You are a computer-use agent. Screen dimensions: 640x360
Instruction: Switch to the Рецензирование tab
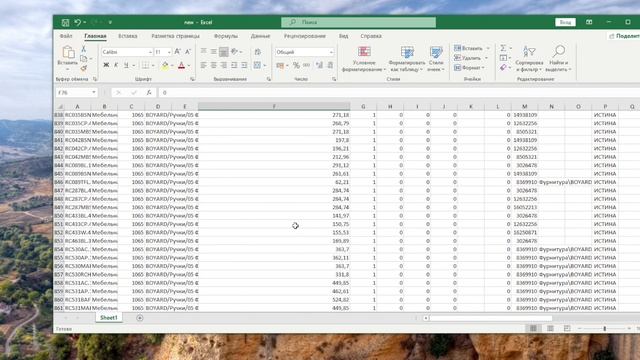pos(305,36)
